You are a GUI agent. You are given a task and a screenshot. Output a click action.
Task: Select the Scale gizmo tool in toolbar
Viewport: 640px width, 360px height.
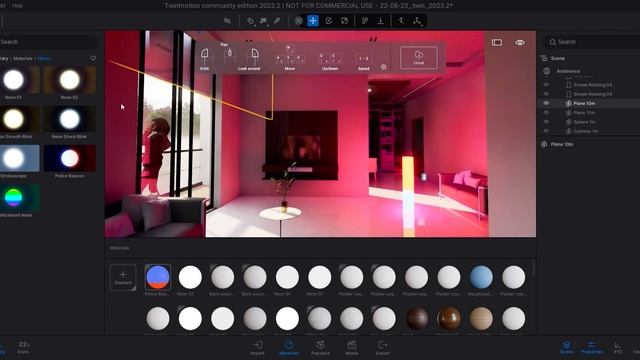click(344, 21)
